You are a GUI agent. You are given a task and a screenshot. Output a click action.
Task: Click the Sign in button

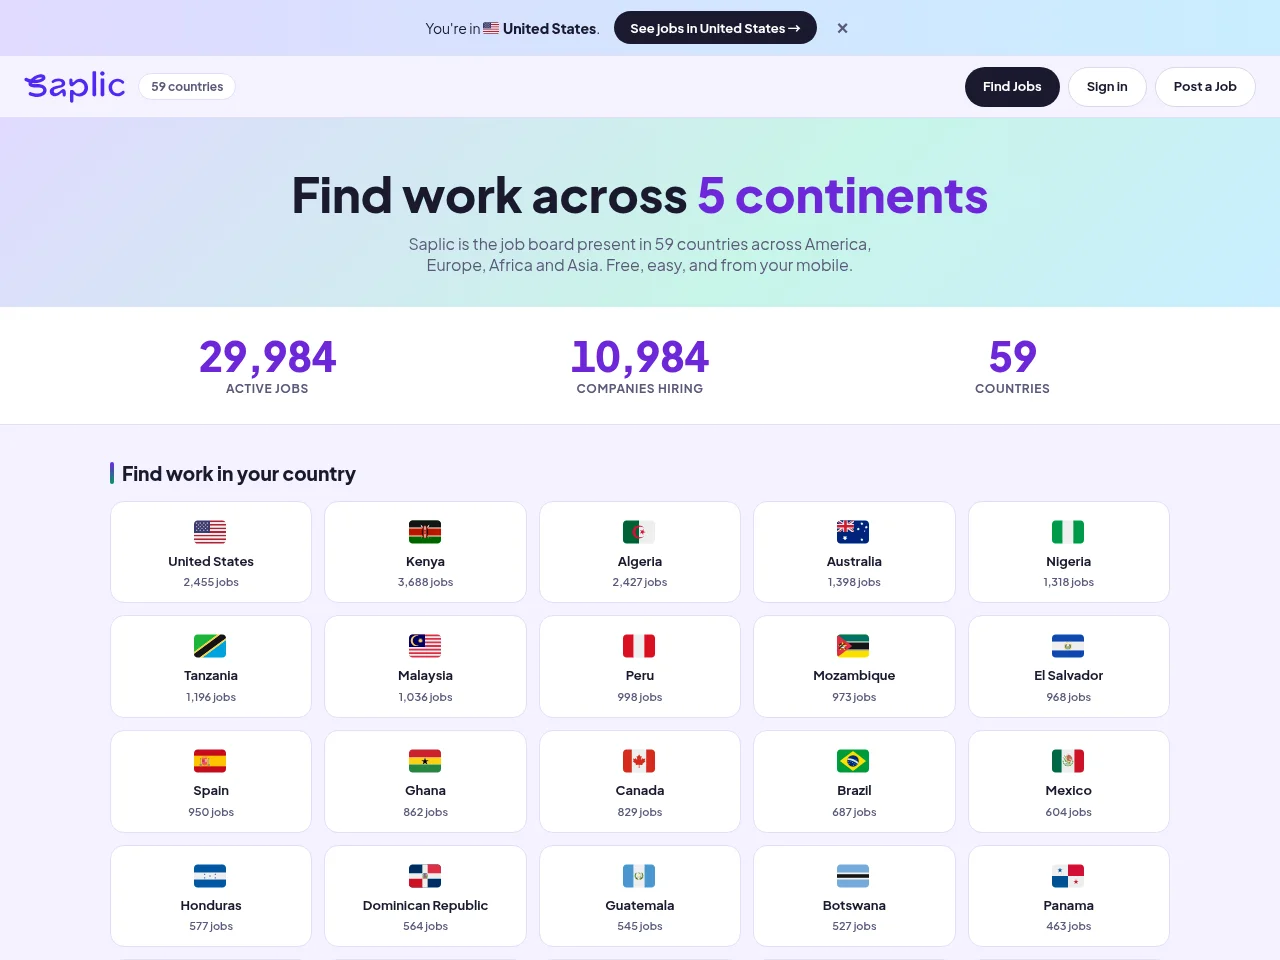(1107, 87)
